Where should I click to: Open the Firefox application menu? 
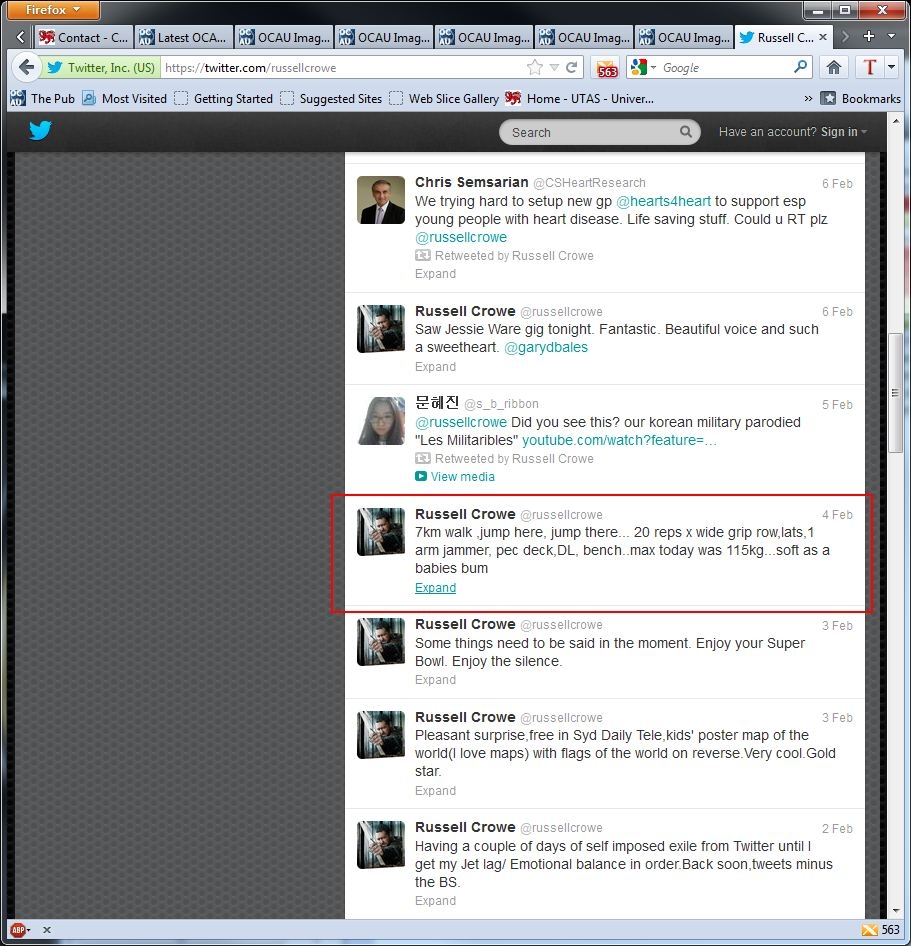[53, 10]
